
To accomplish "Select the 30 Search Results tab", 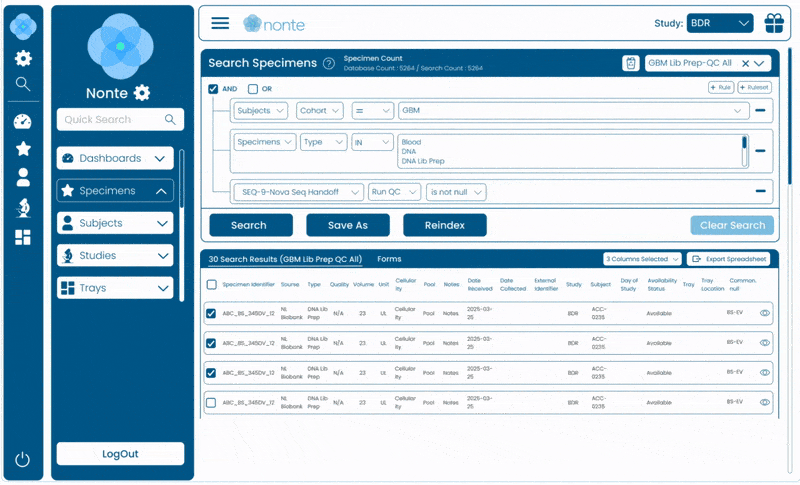I will (284, 259).
